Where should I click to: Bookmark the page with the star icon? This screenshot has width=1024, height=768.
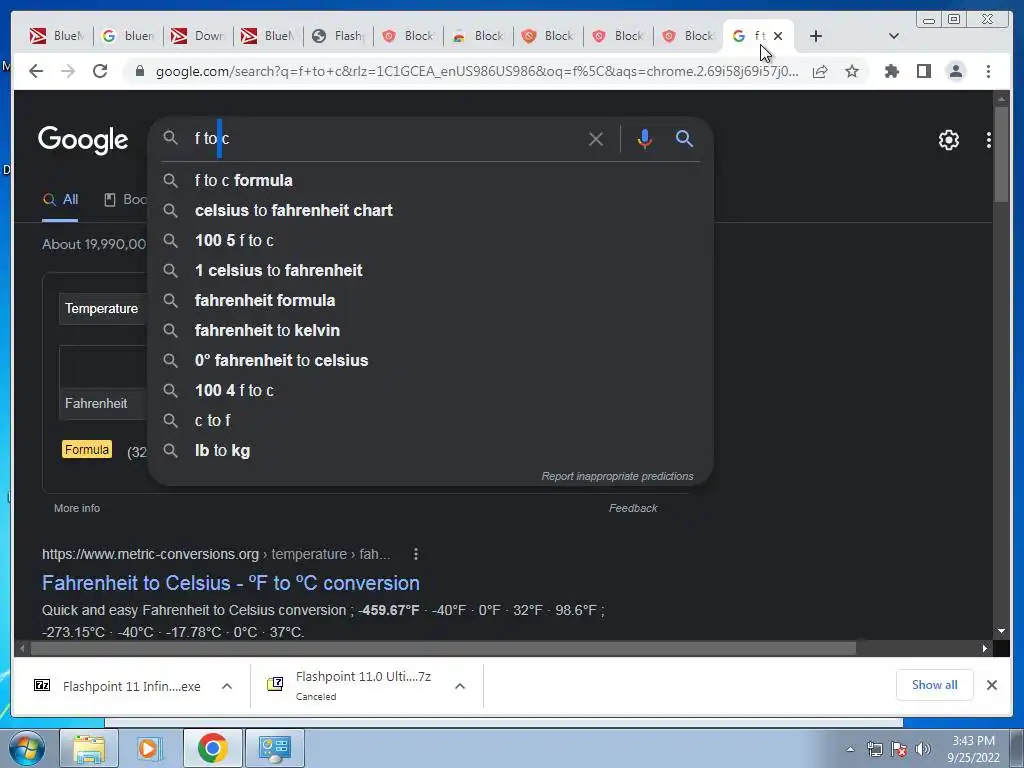click(852, 71)
